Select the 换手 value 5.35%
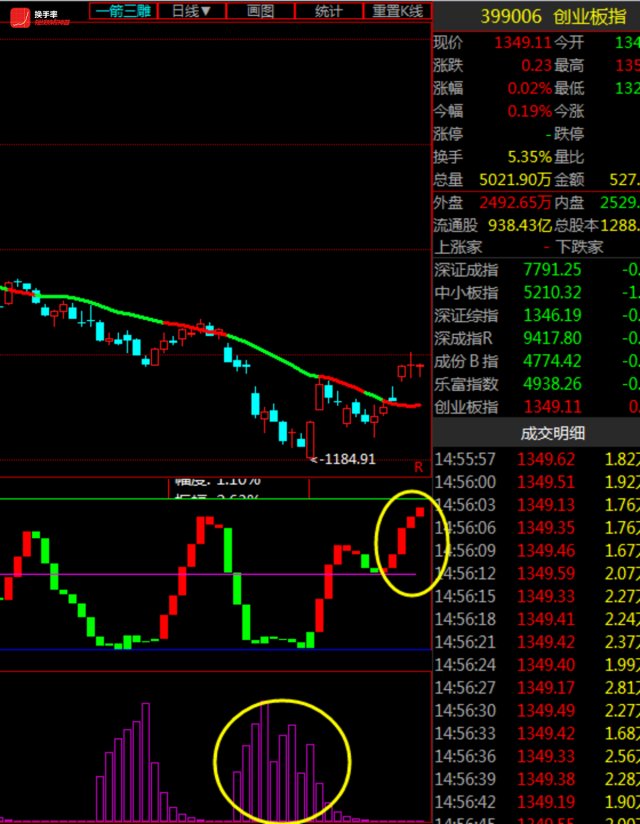This screenshot has width=640, height=824. [530, 157]
